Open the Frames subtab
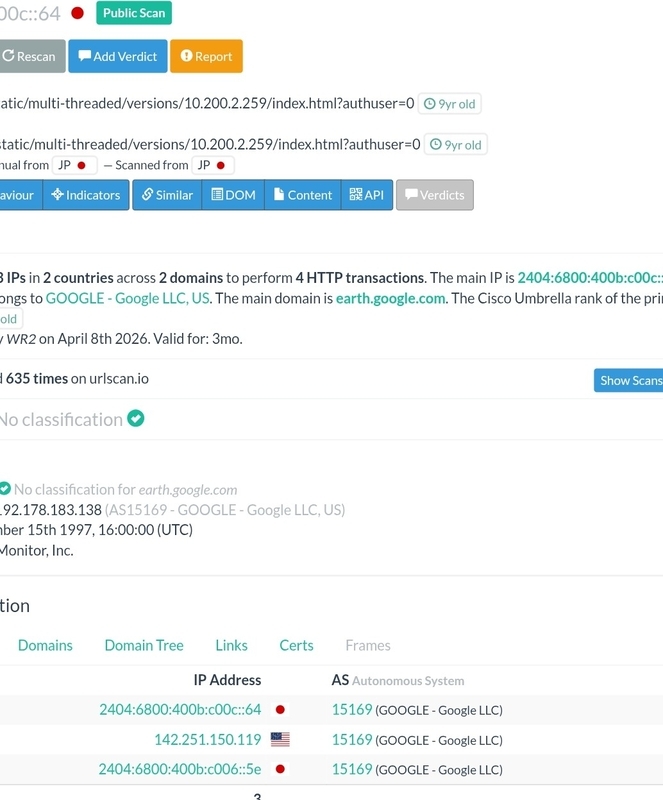 (x=368, y=645)
